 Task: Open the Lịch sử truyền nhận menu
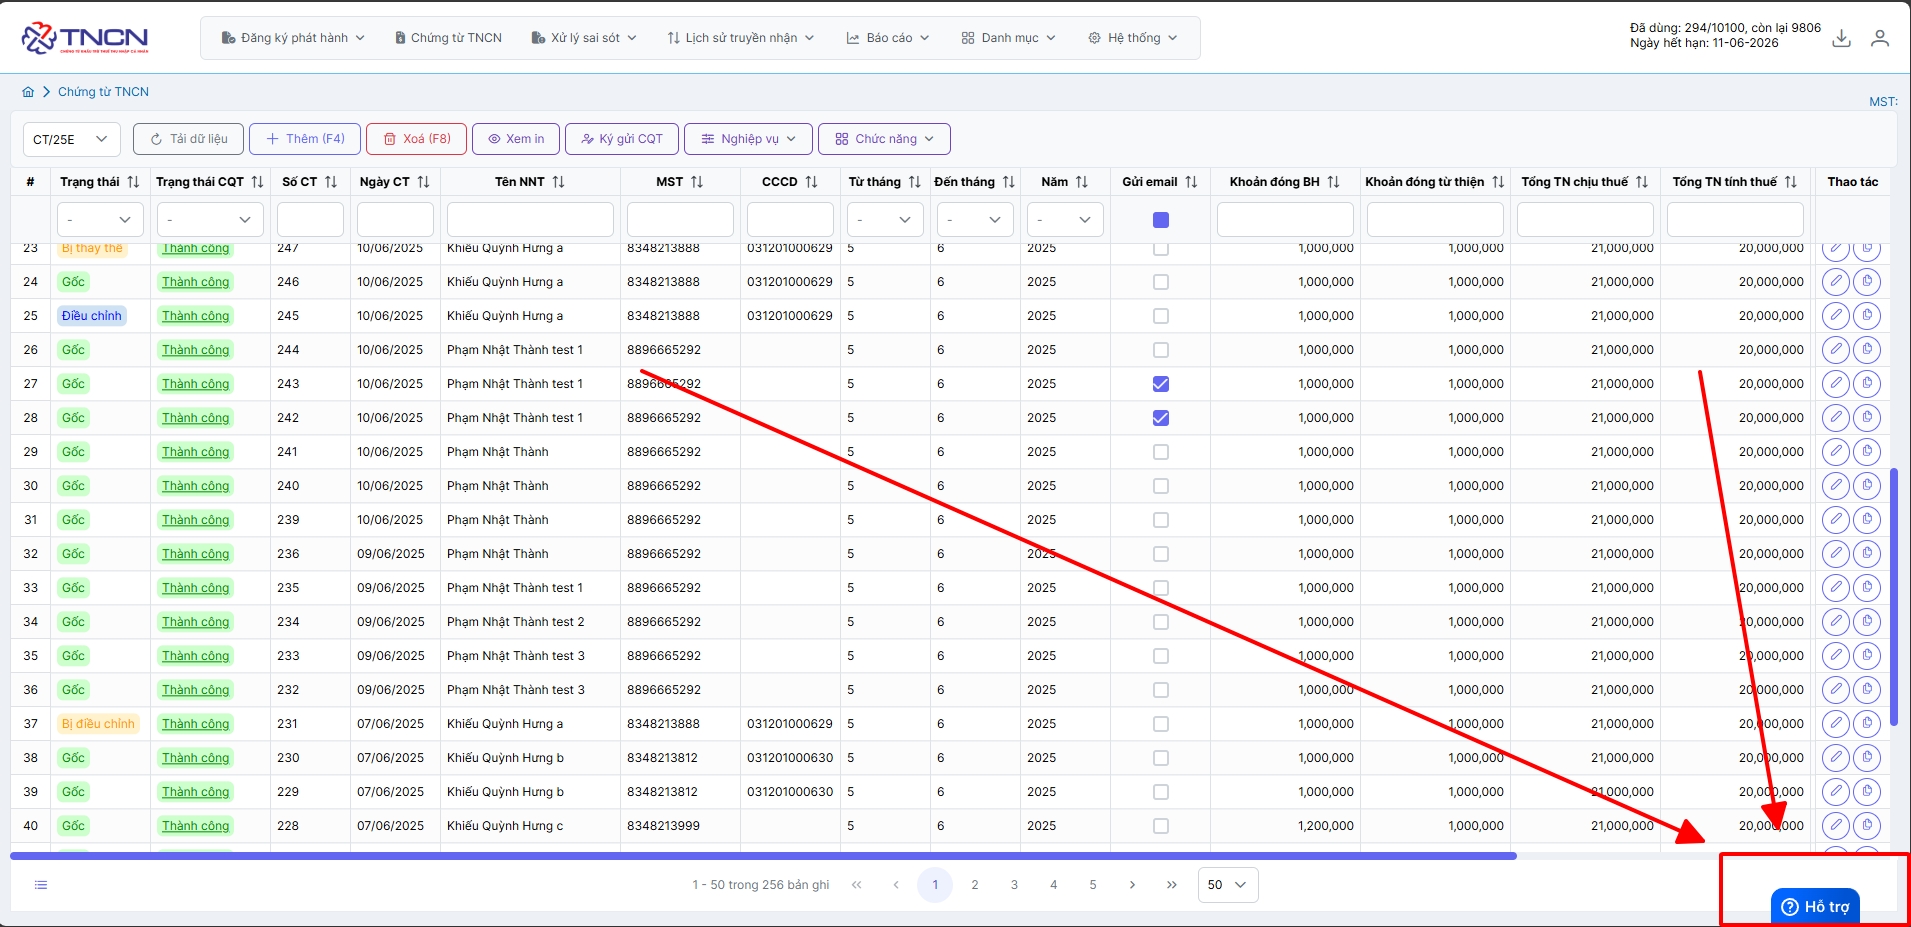tap(741, 38)
